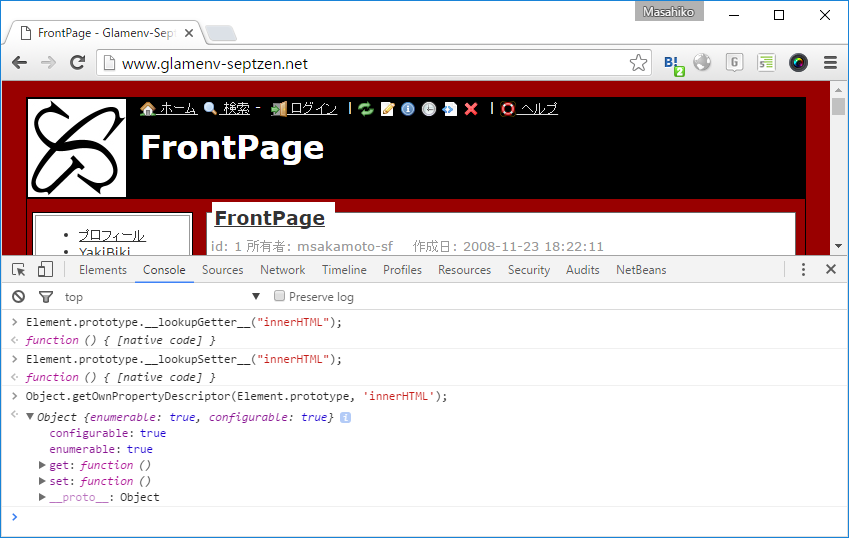Switch to the Network tab

click(282, 270)
